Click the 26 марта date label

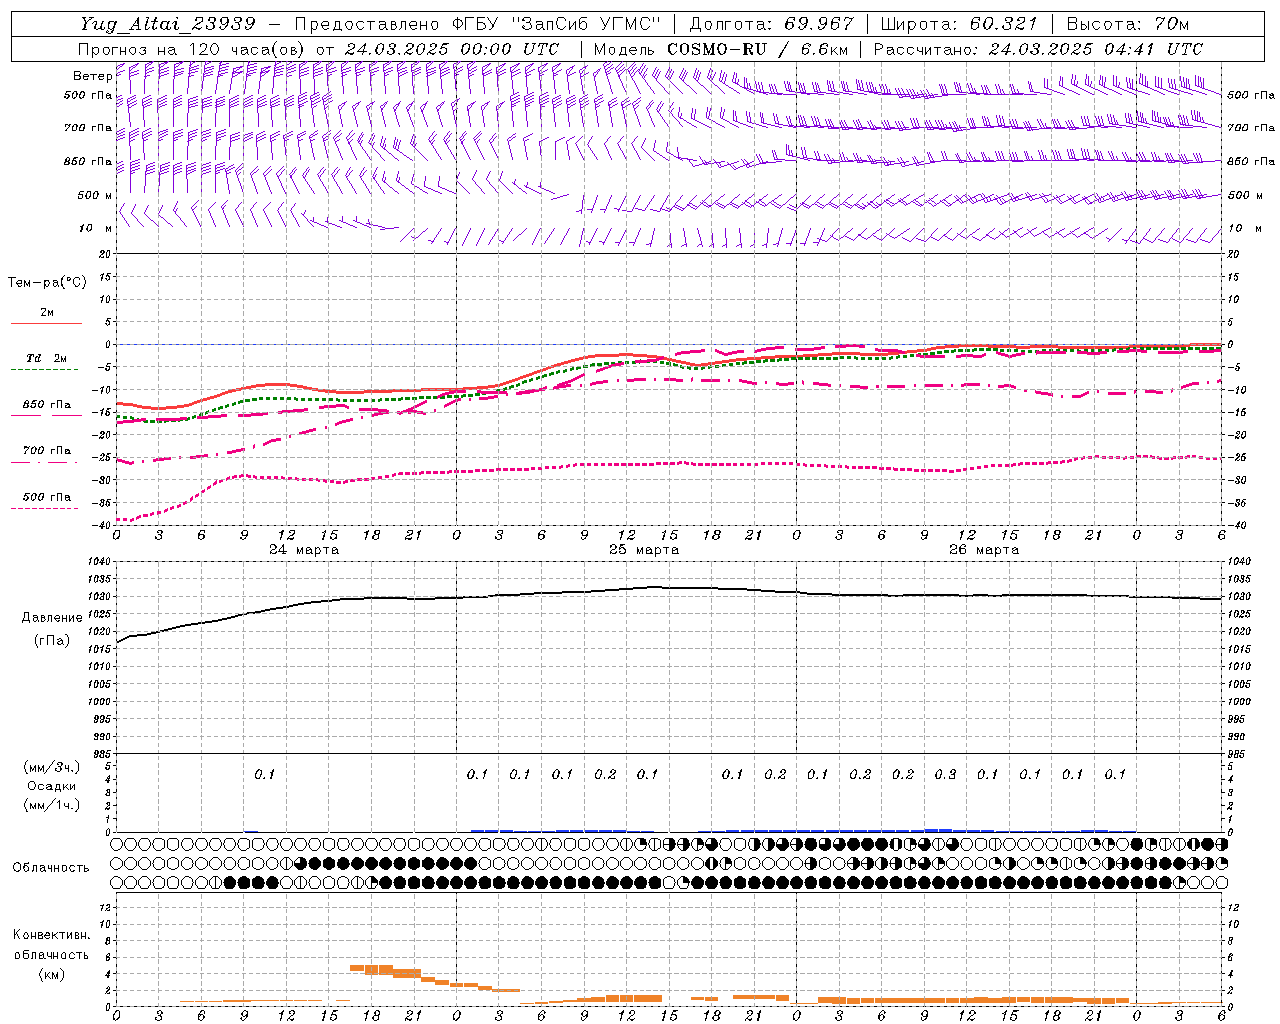pyautogui.click(x=984, y=550)
